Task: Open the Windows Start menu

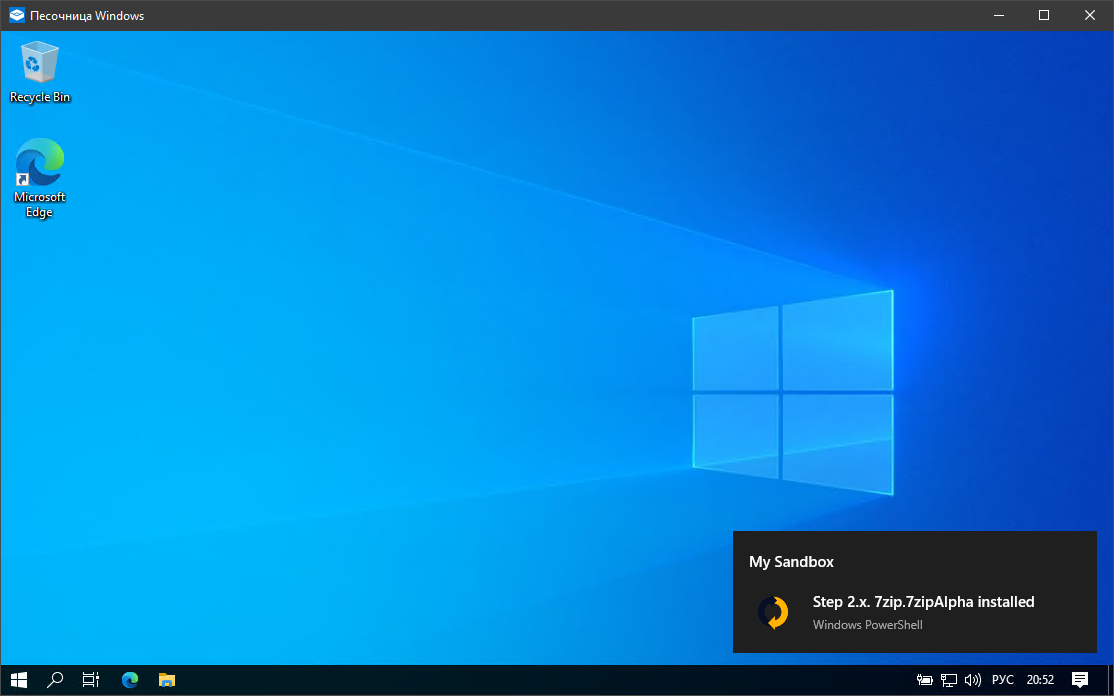Action: [19, 680]
